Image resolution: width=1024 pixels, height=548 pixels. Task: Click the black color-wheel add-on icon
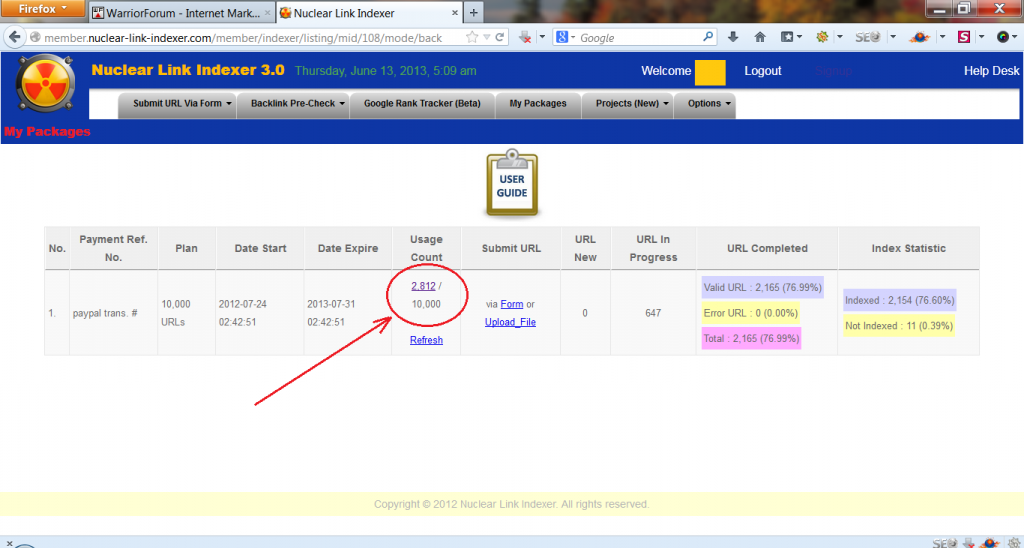[x=1003, y=37]
